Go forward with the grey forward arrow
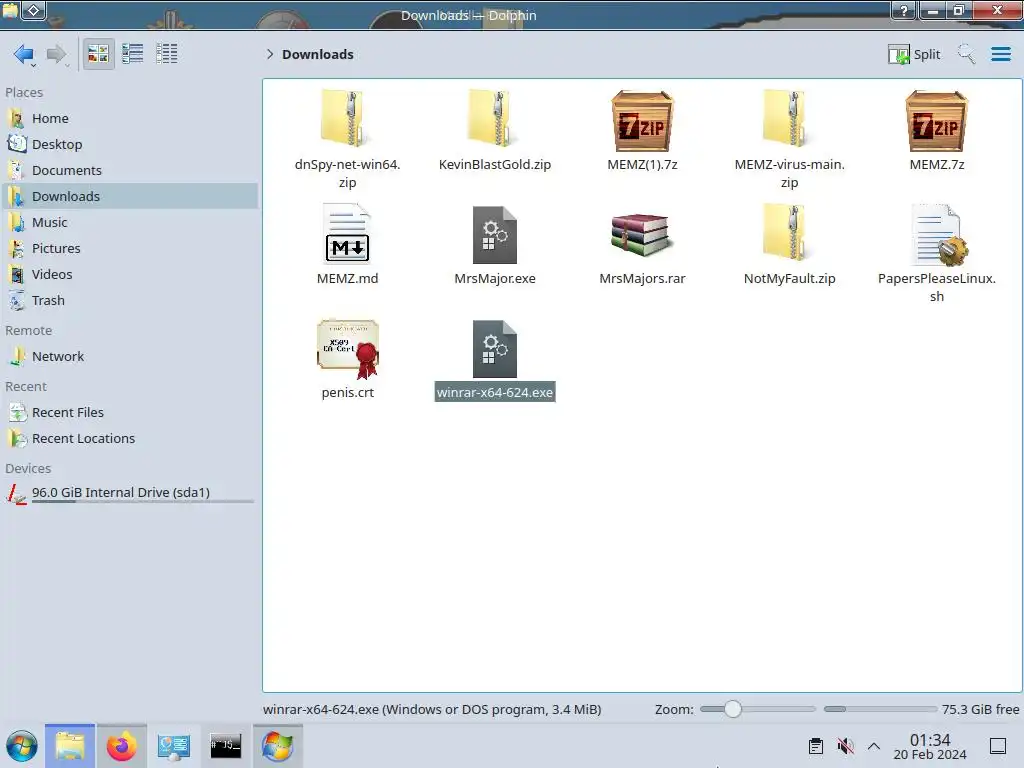The height and width of the screenshot is (768, 1024). [x=57, y=54]
